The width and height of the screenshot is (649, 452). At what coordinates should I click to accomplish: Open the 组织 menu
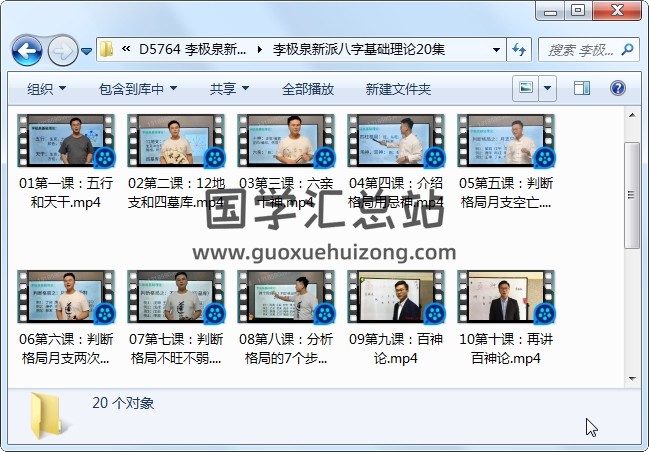point(46,89)
